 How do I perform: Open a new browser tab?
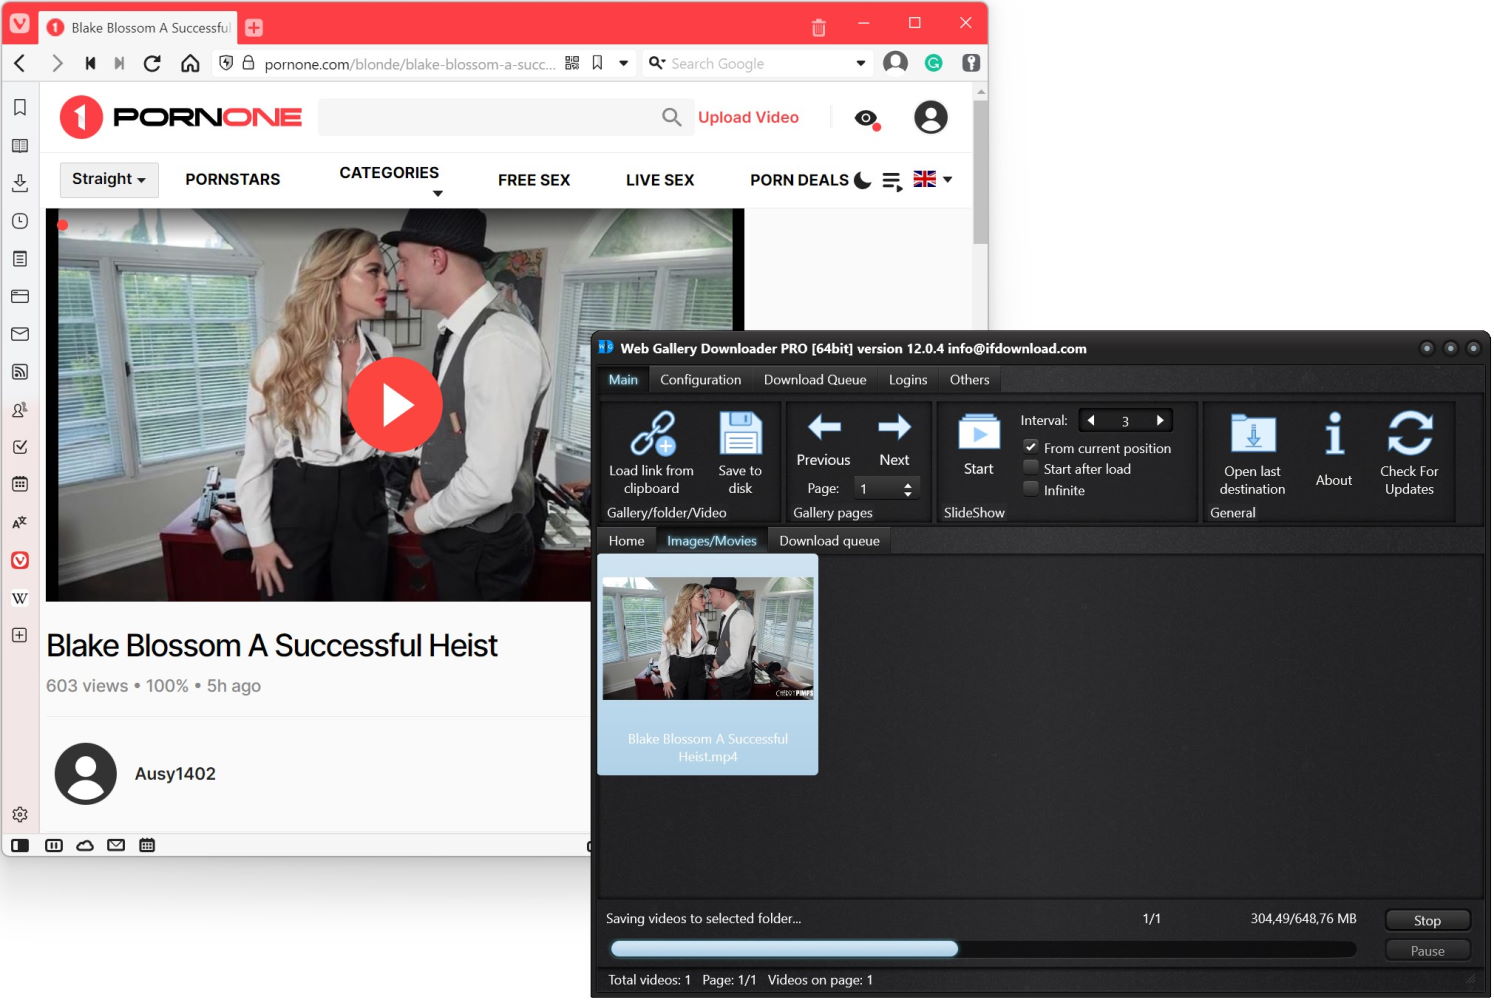(x=254, y=28)
